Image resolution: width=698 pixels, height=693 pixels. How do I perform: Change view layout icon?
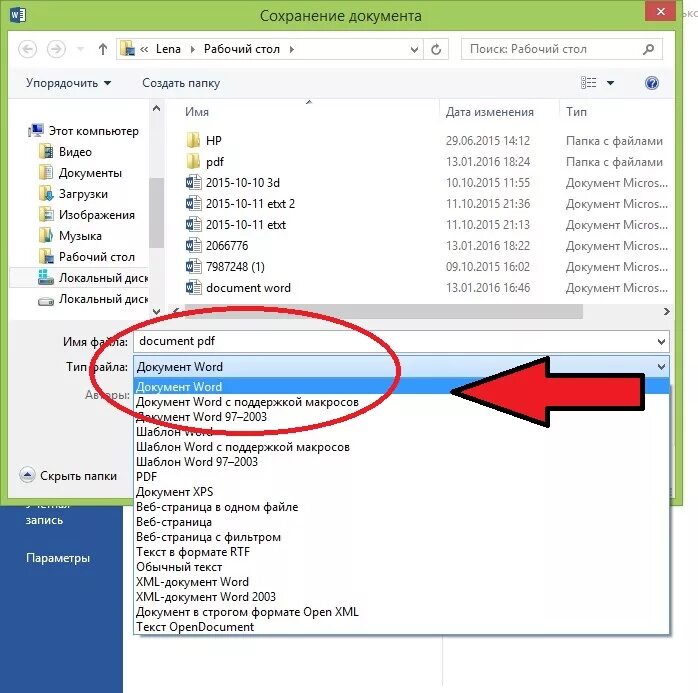(x=588, y=83)
